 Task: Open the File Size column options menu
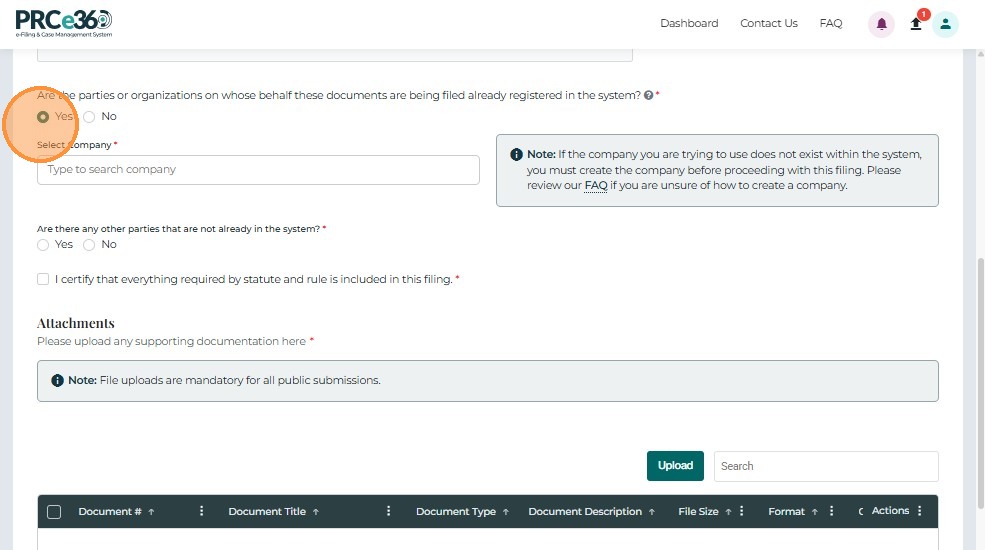[x=742, y=511]
